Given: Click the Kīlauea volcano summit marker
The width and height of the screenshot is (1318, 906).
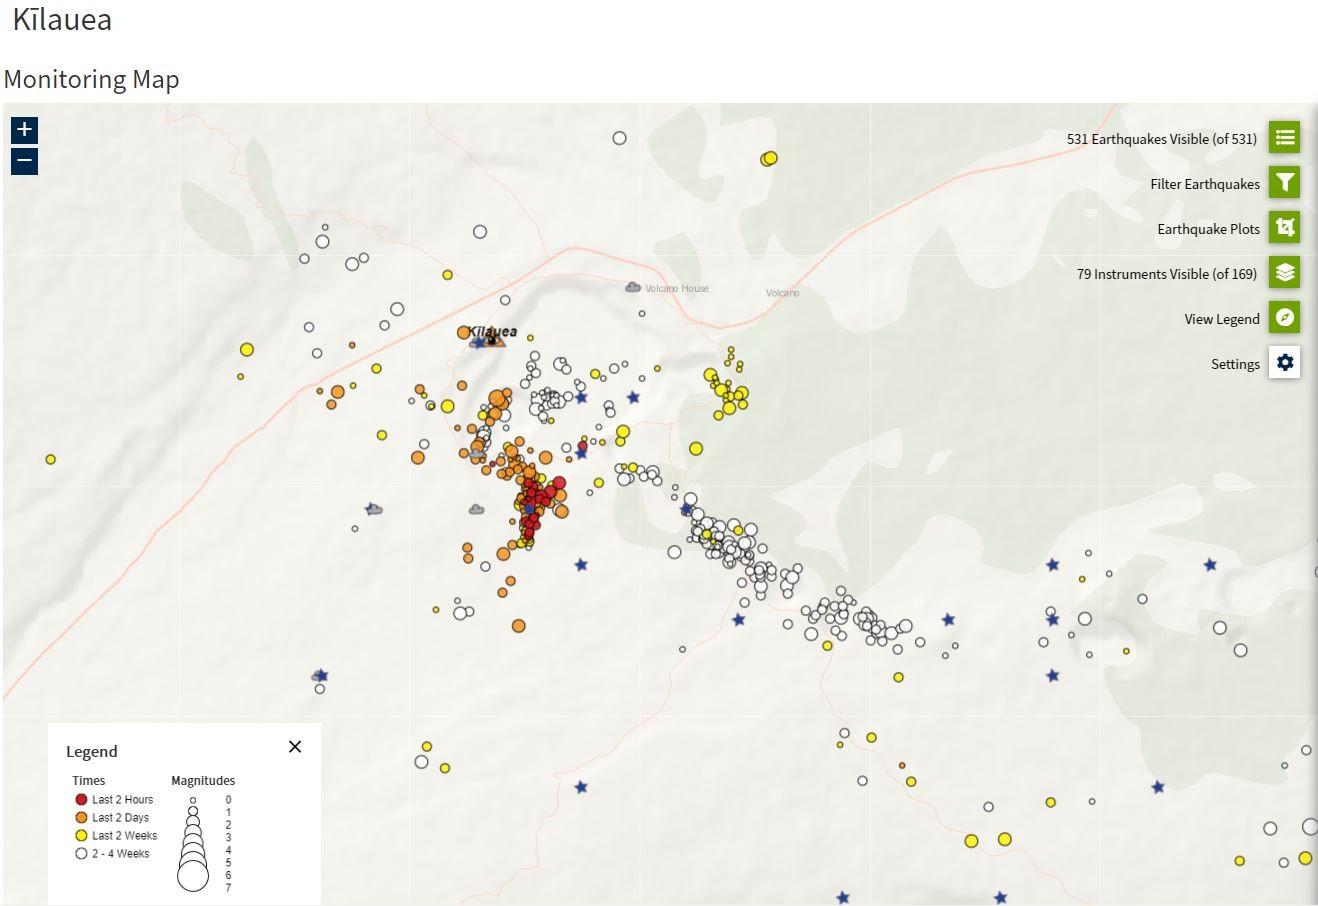Looking at the screenshot, I should [492, 340].
